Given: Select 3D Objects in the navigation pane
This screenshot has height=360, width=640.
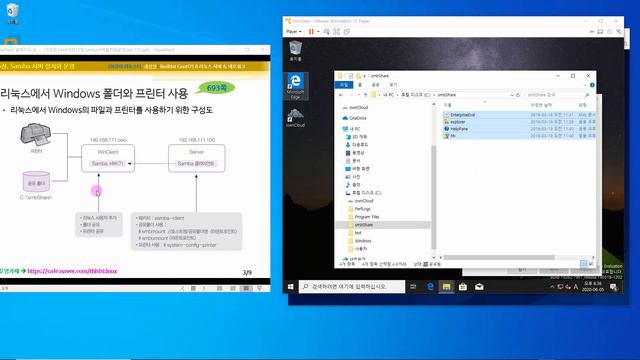Looking at the screenshot, I should click(x=356, y=137).
